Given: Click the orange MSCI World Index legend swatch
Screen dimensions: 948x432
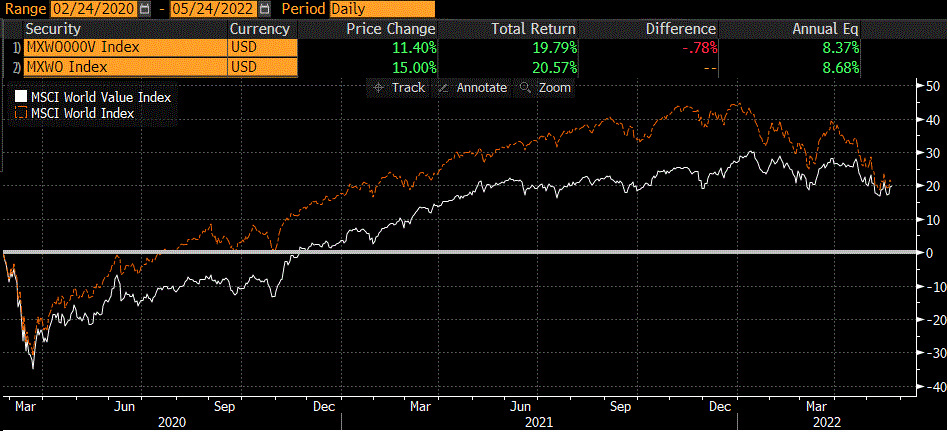Looking at the screenshot, I should point(21,112).
